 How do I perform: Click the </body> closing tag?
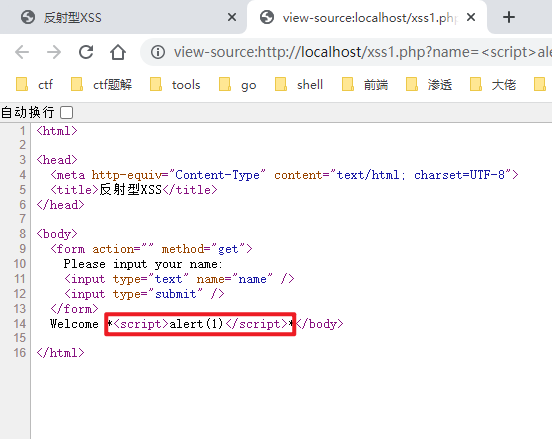coord(319,324)
